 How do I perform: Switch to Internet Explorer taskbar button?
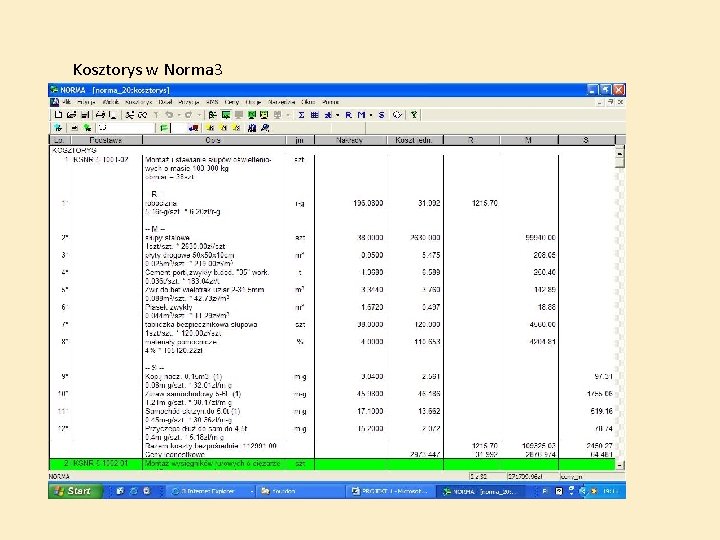(x=210, y=491)
